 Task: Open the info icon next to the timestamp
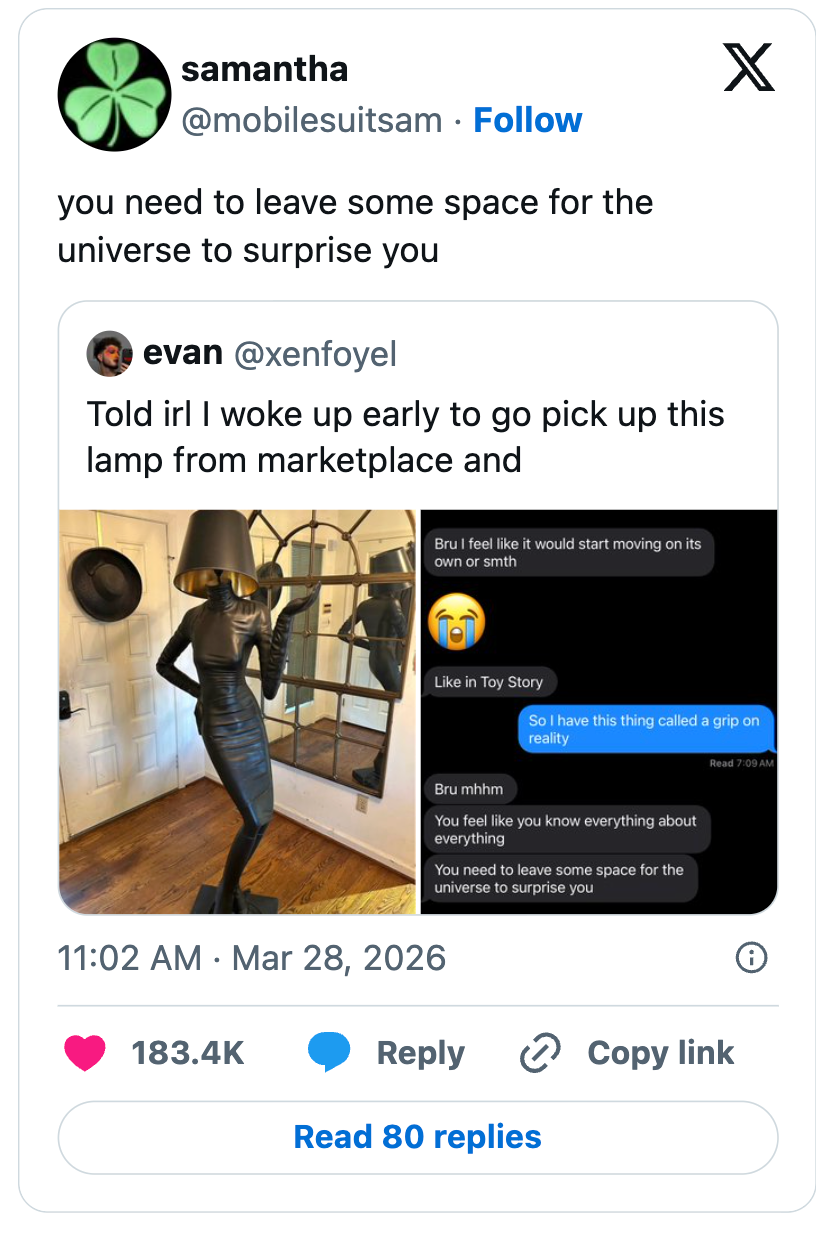[x=751, y=958]
